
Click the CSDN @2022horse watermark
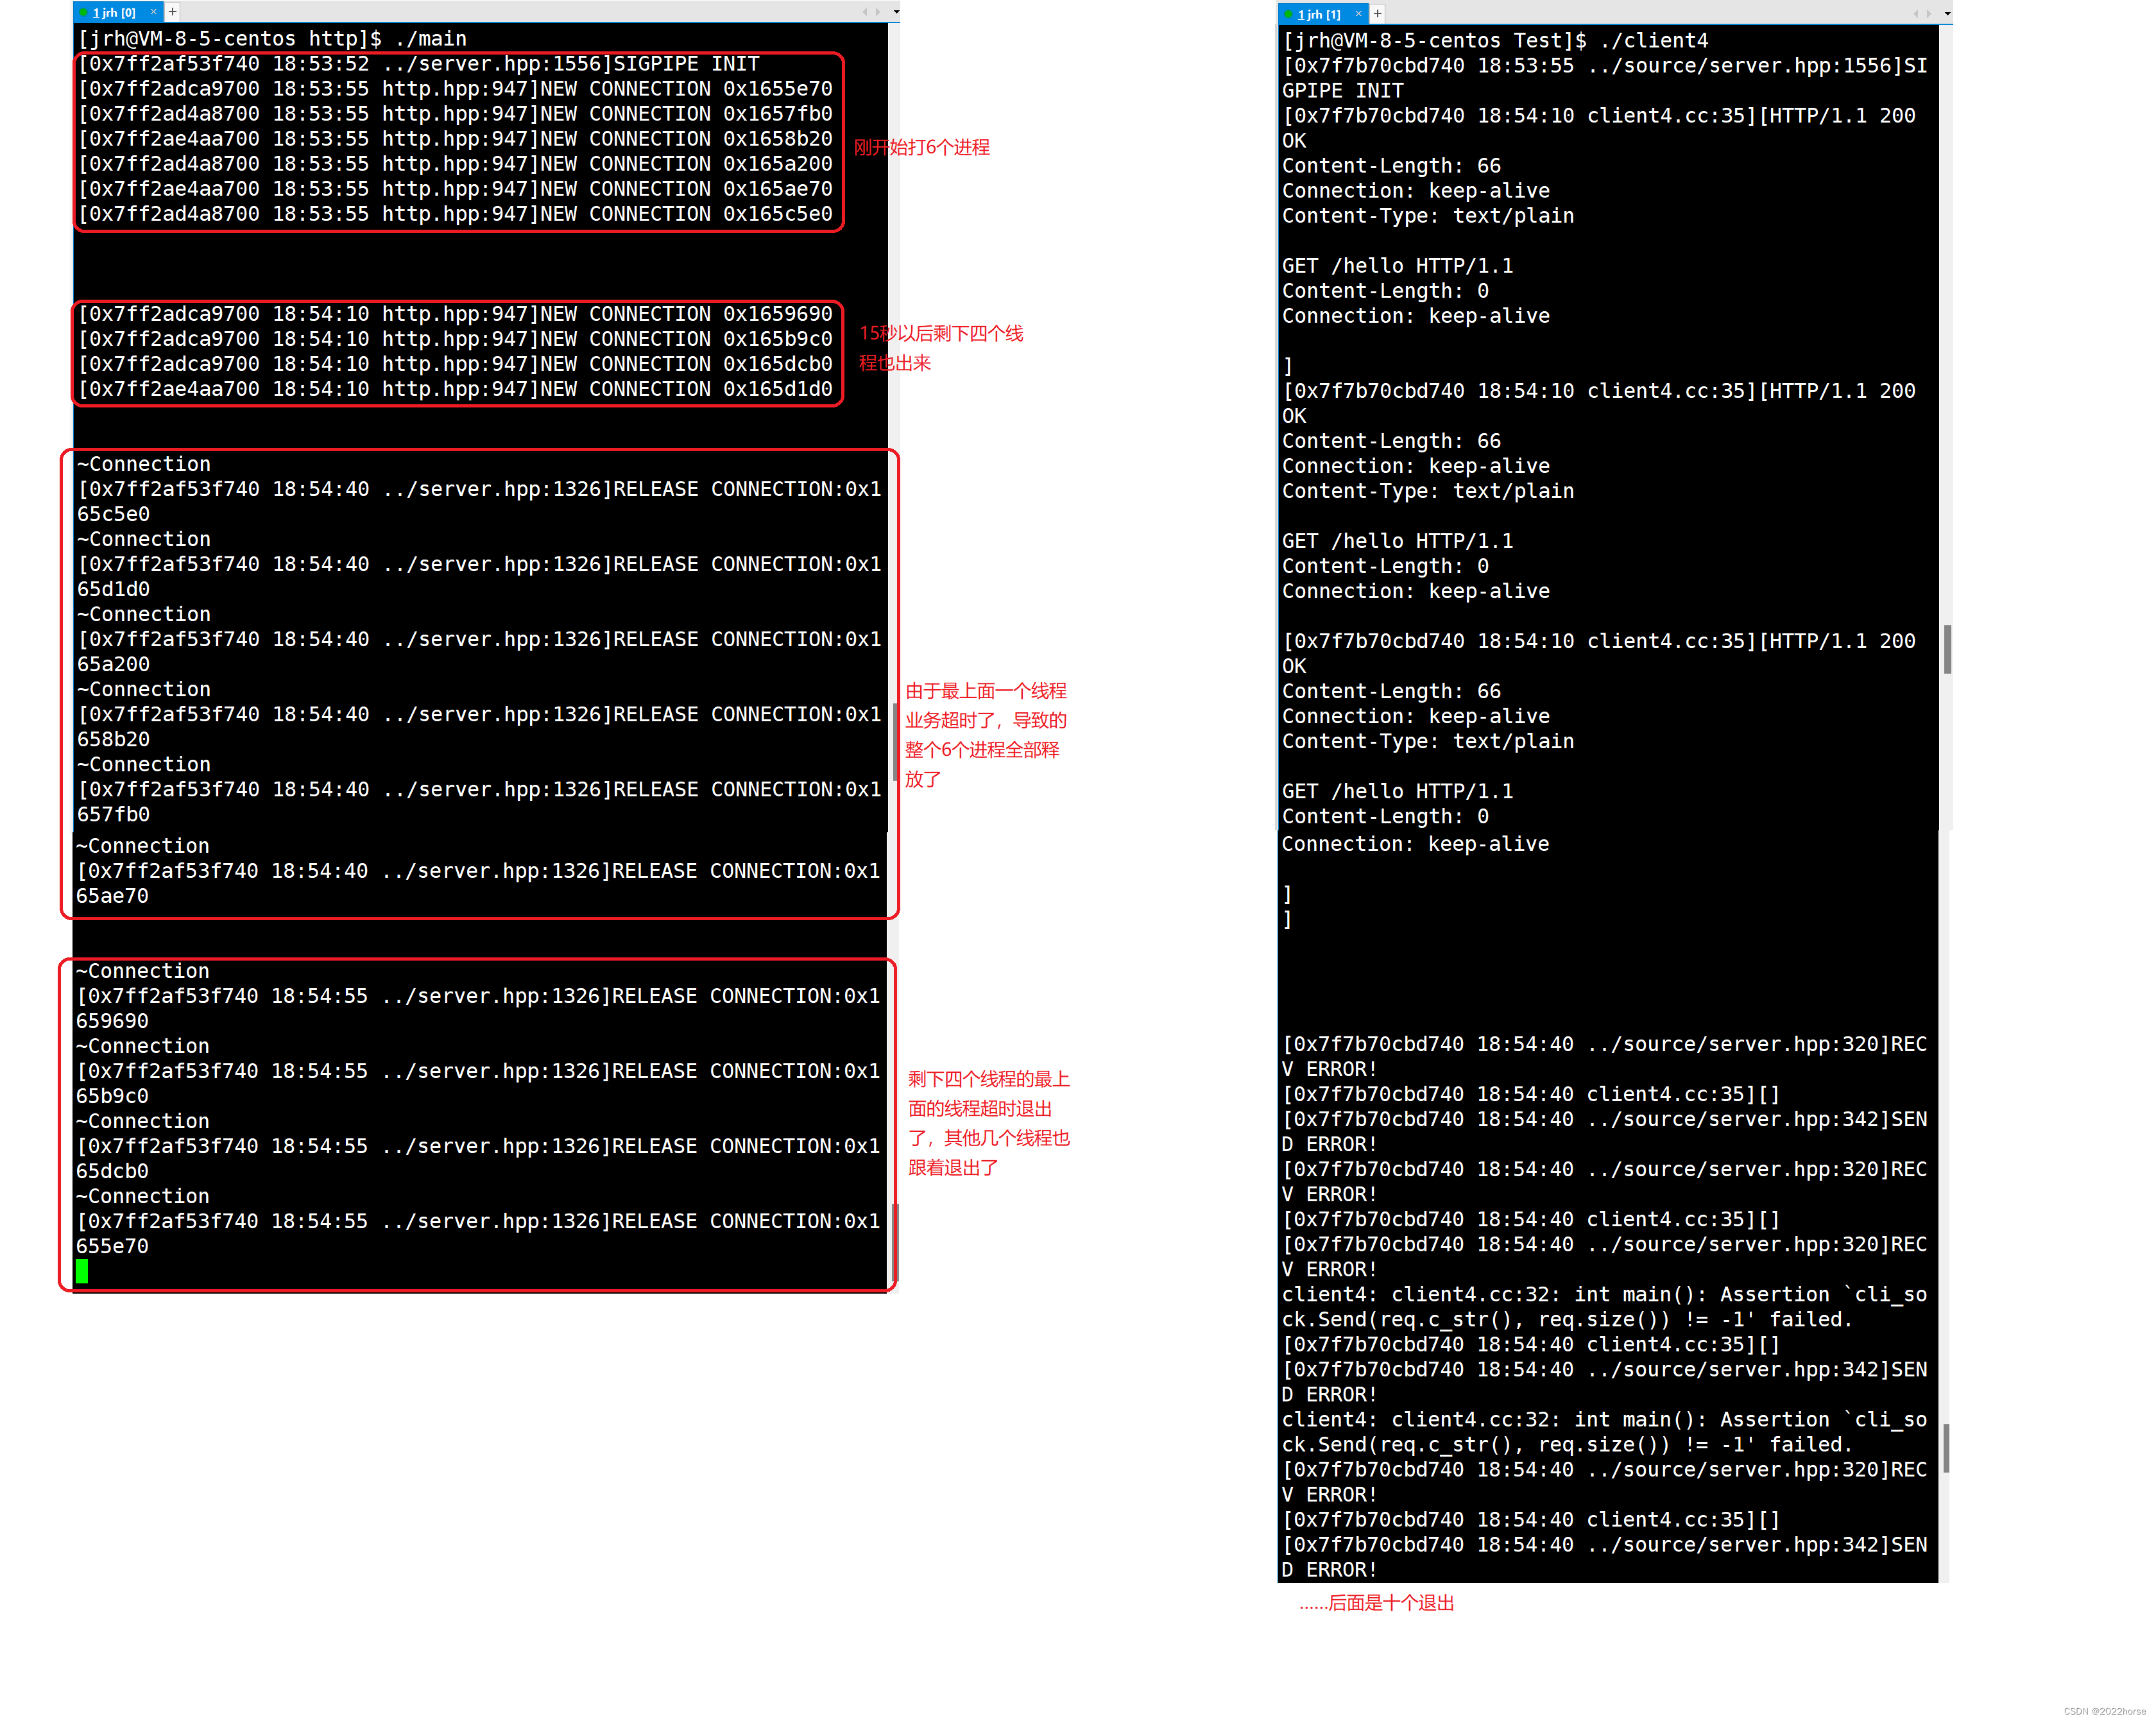[2104, 1711]
